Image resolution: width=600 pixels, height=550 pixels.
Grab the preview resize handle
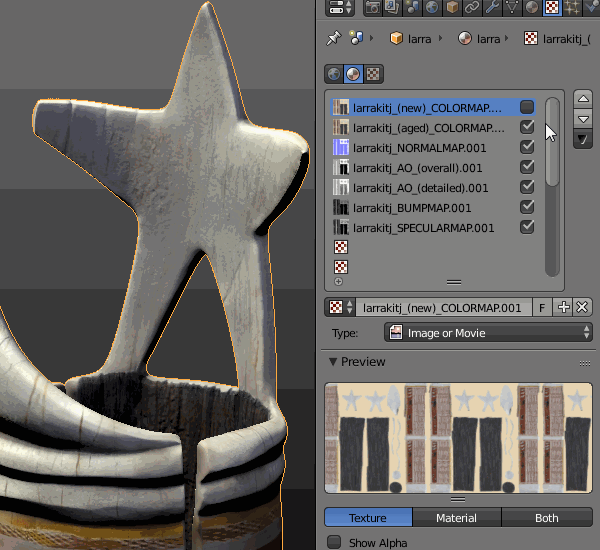[458, 499]
